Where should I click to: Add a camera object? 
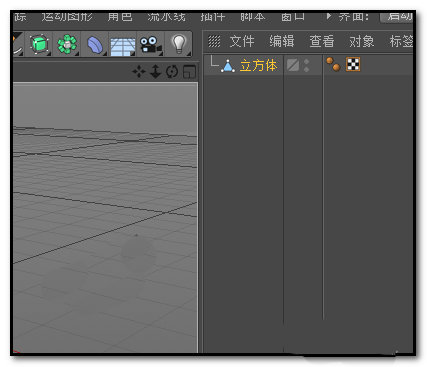point(151,45)
